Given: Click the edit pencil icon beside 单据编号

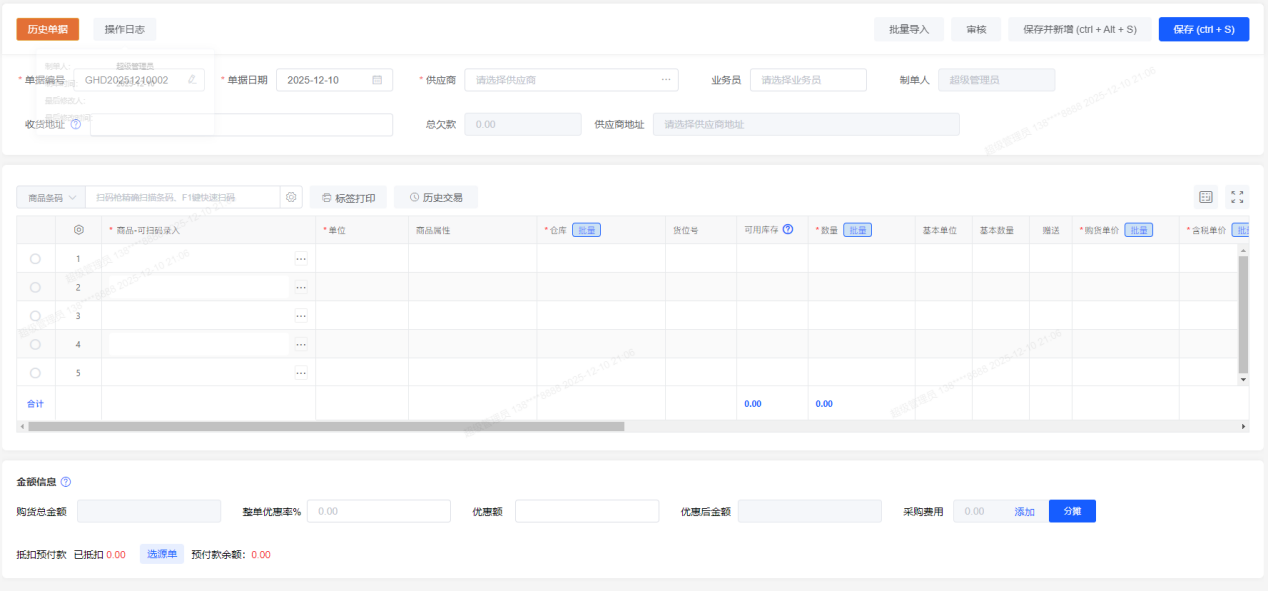Looking at the screenshot, I should tap(192, 80).
